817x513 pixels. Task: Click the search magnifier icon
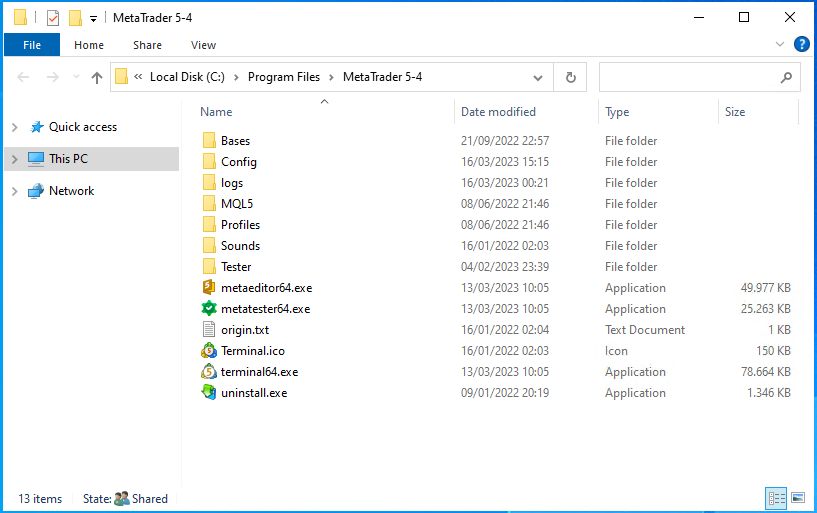pyautogui.click(x=786, y=78)
